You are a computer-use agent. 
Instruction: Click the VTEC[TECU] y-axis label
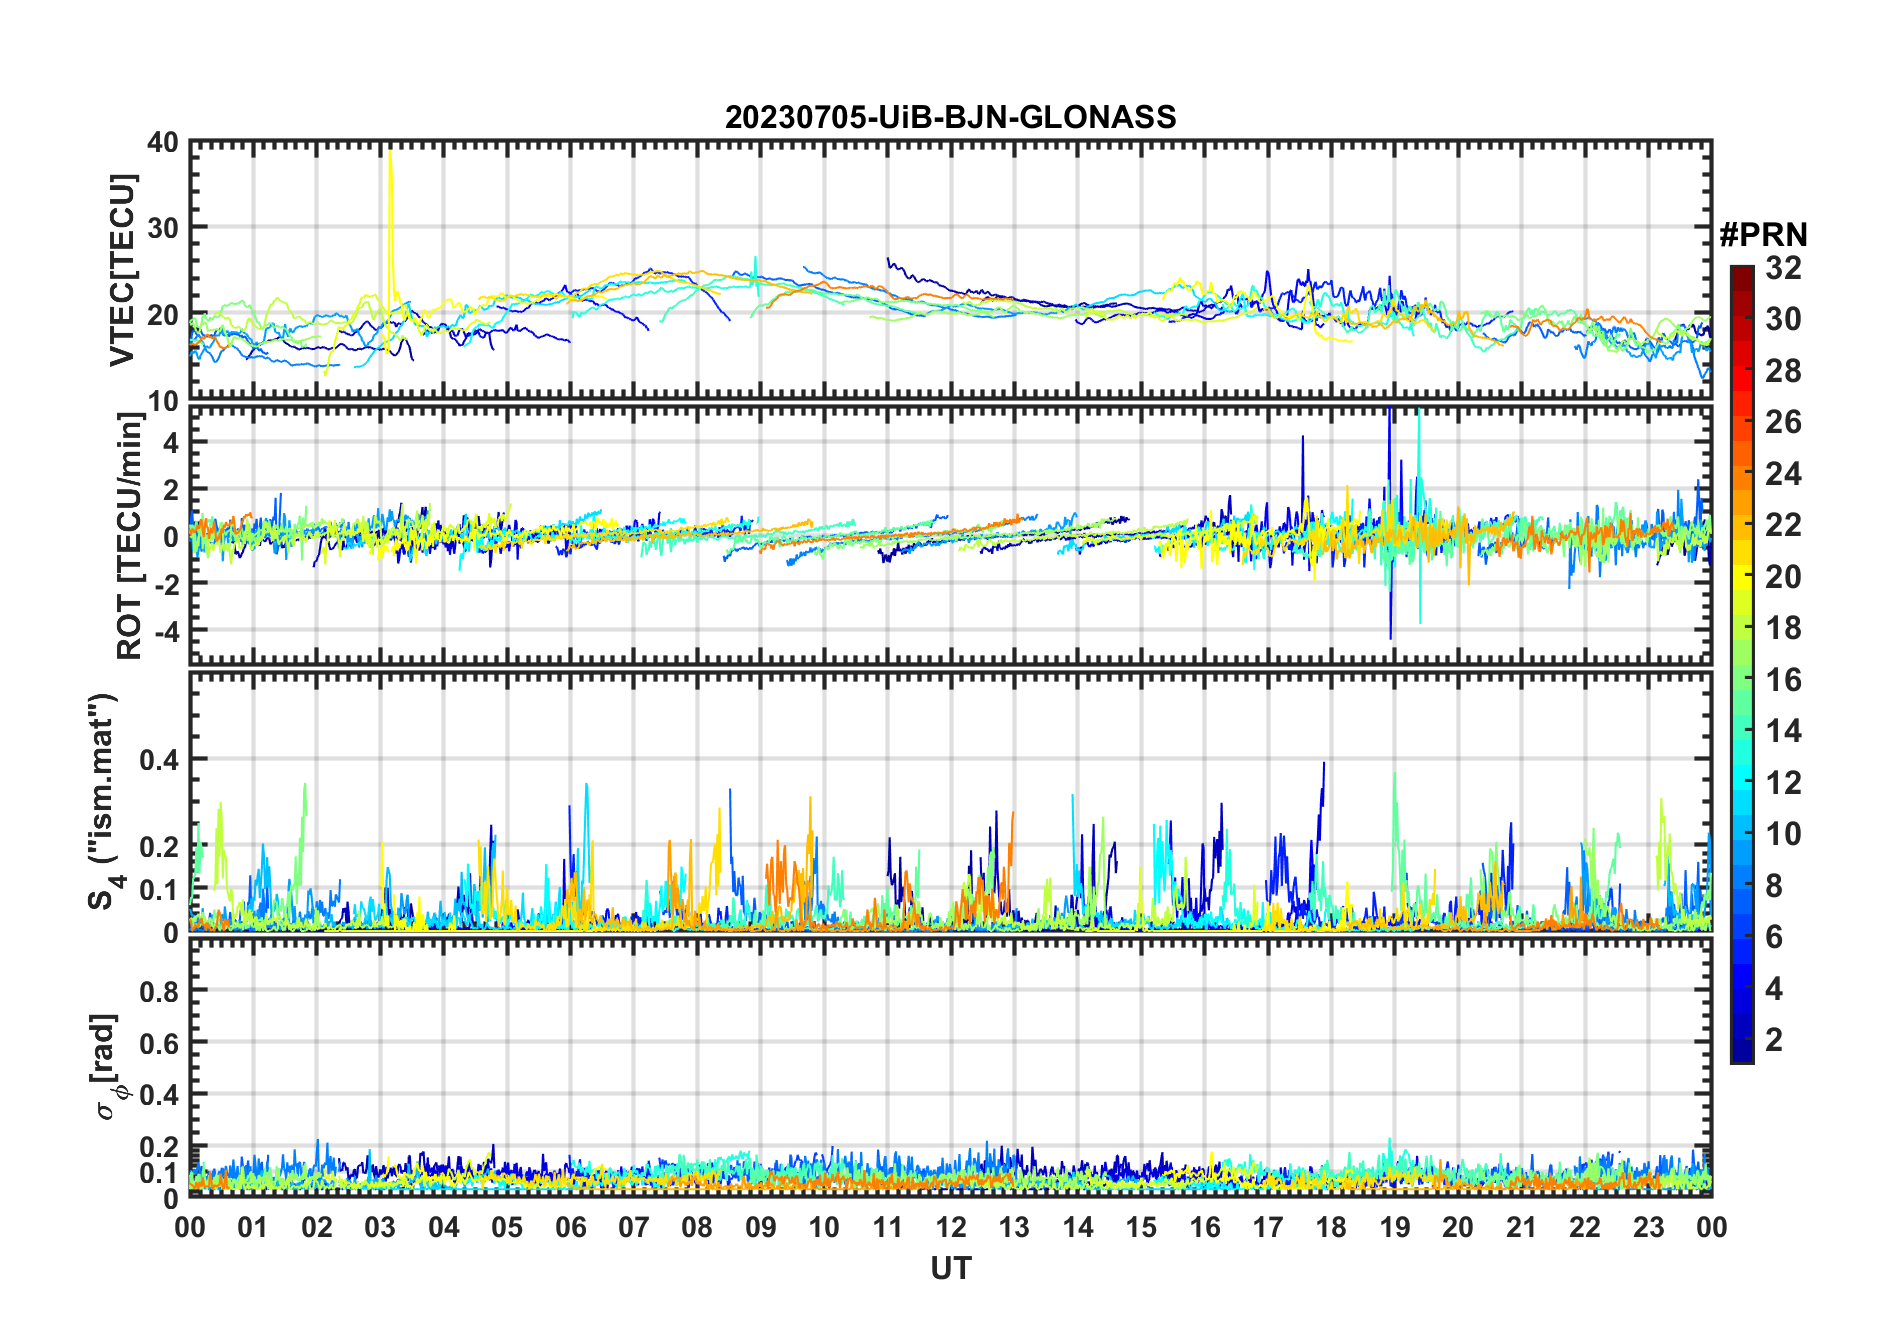tap(122, 270)
